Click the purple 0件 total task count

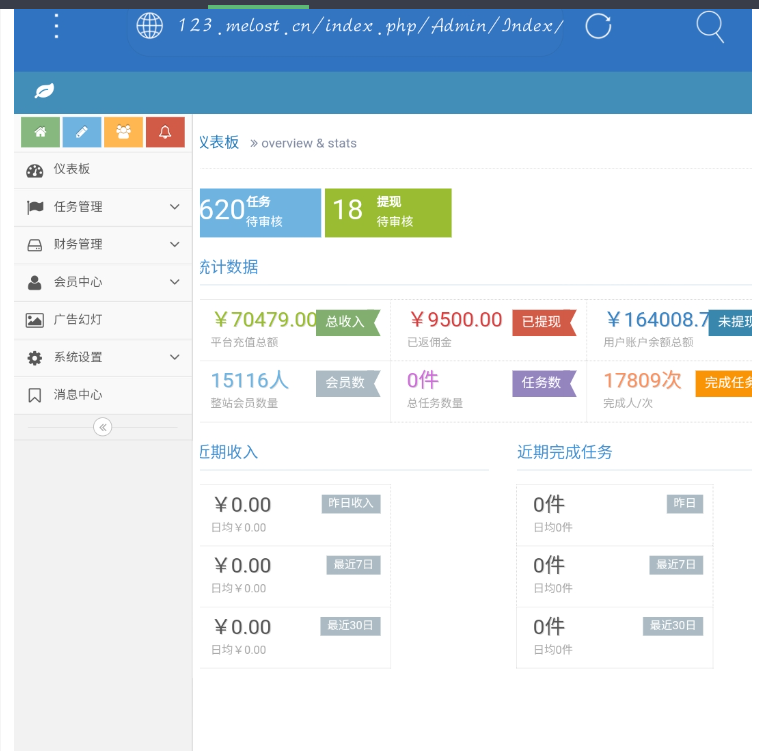pyautogui.click(x=423, y=380)
